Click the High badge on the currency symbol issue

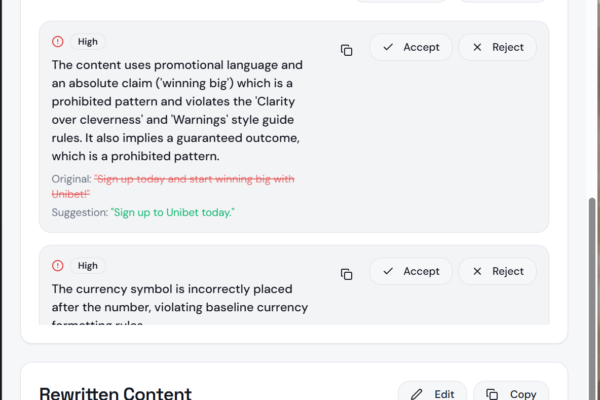click(x=88, y=266)
